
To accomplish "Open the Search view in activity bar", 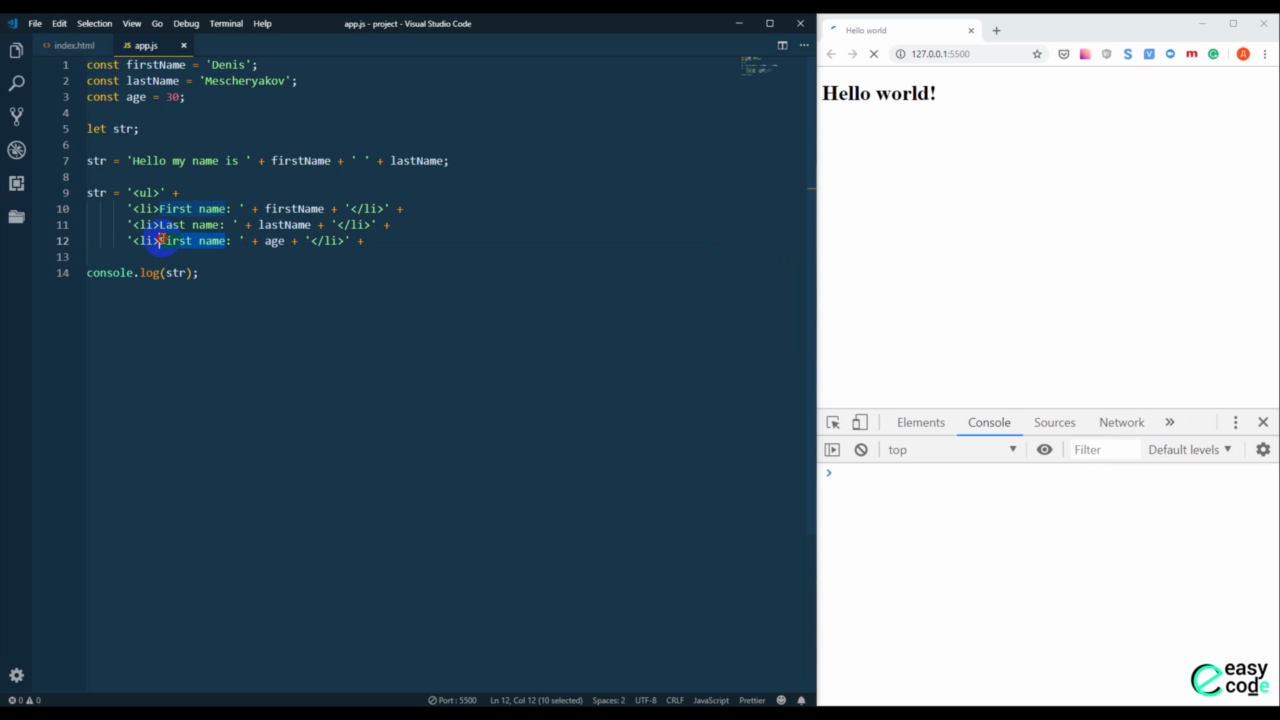I will 16,83.
